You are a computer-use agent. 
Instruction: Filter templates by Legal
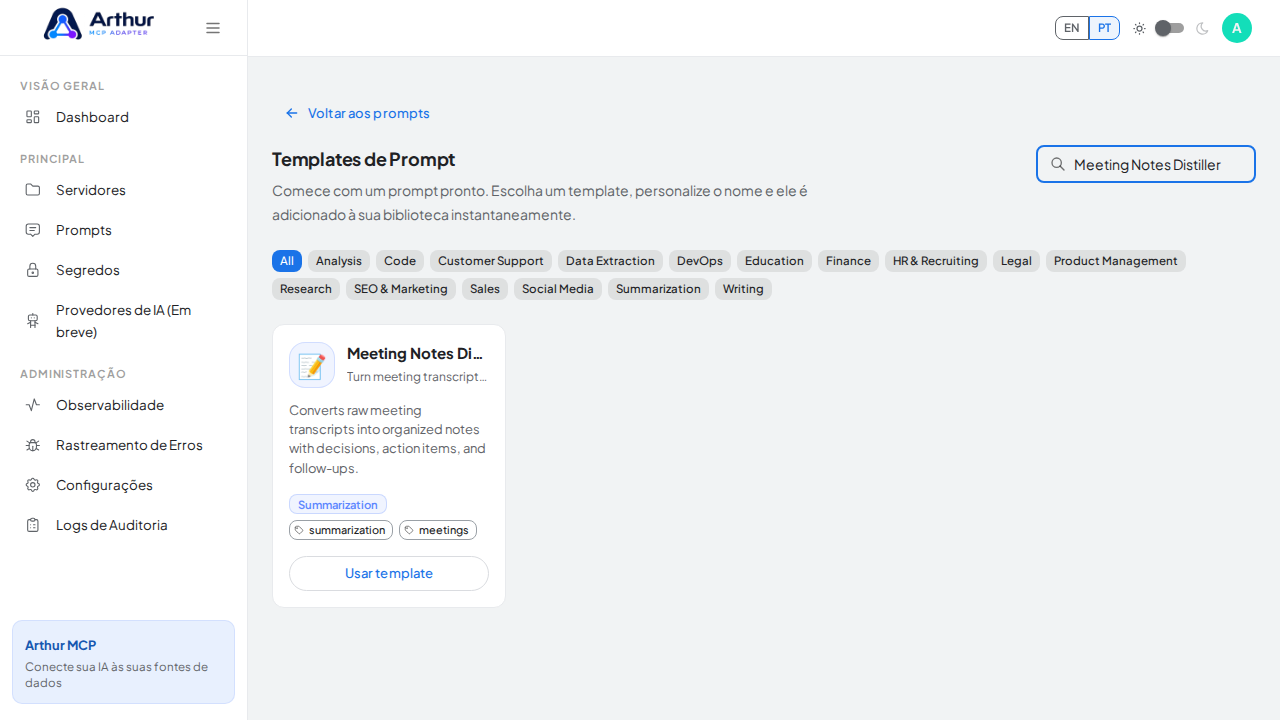(1016, 261)
